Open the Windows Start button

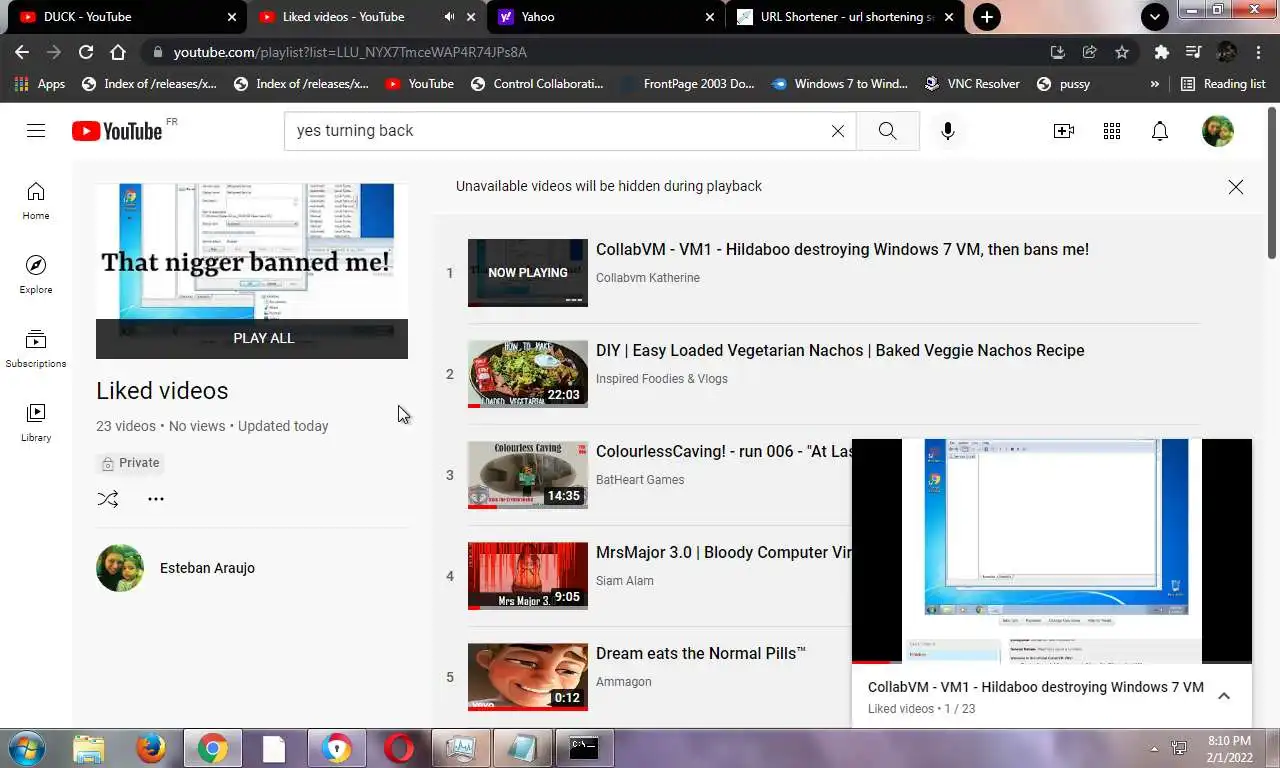tap(25, 748)
